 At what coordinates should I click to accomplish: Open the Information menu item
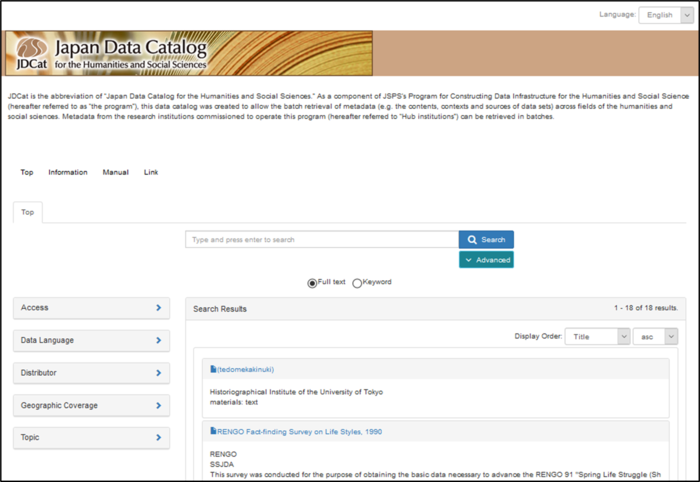pyautogui.click(x=68, y=172)
